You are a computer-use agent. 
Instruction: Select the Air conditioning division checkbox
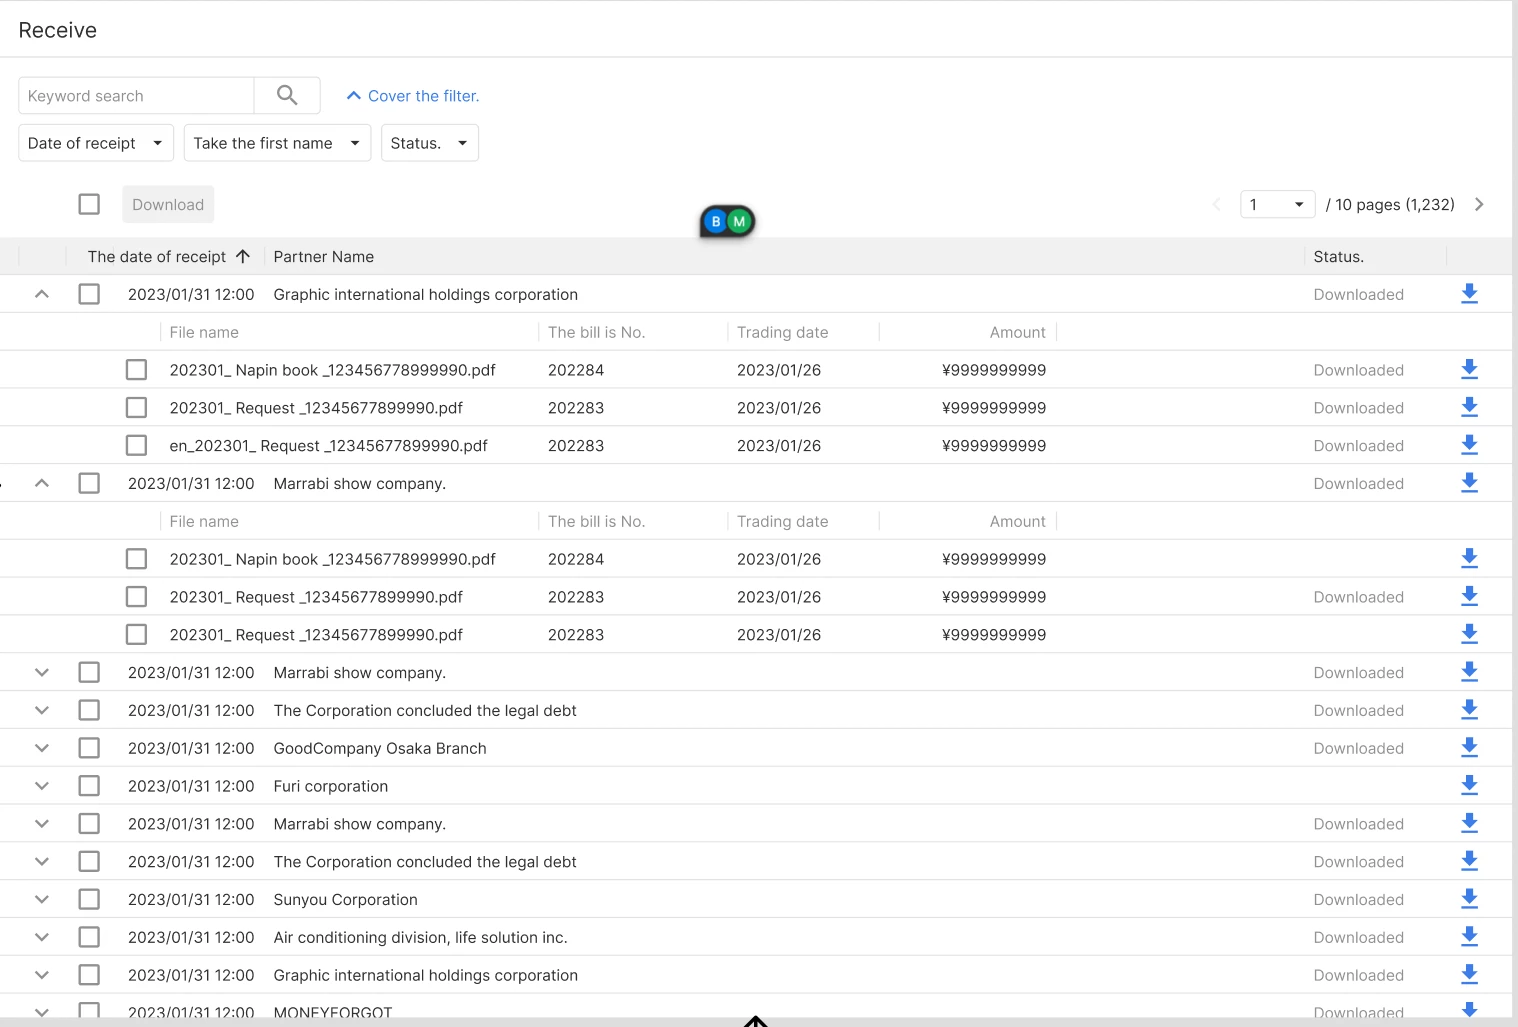(89, 937)
